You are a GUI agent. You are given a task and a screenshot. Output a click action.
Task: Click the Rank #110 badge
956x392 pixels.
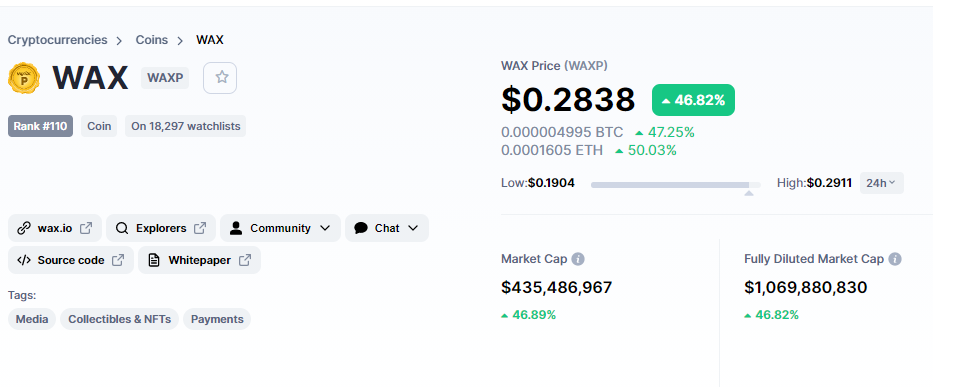(40, 126)
